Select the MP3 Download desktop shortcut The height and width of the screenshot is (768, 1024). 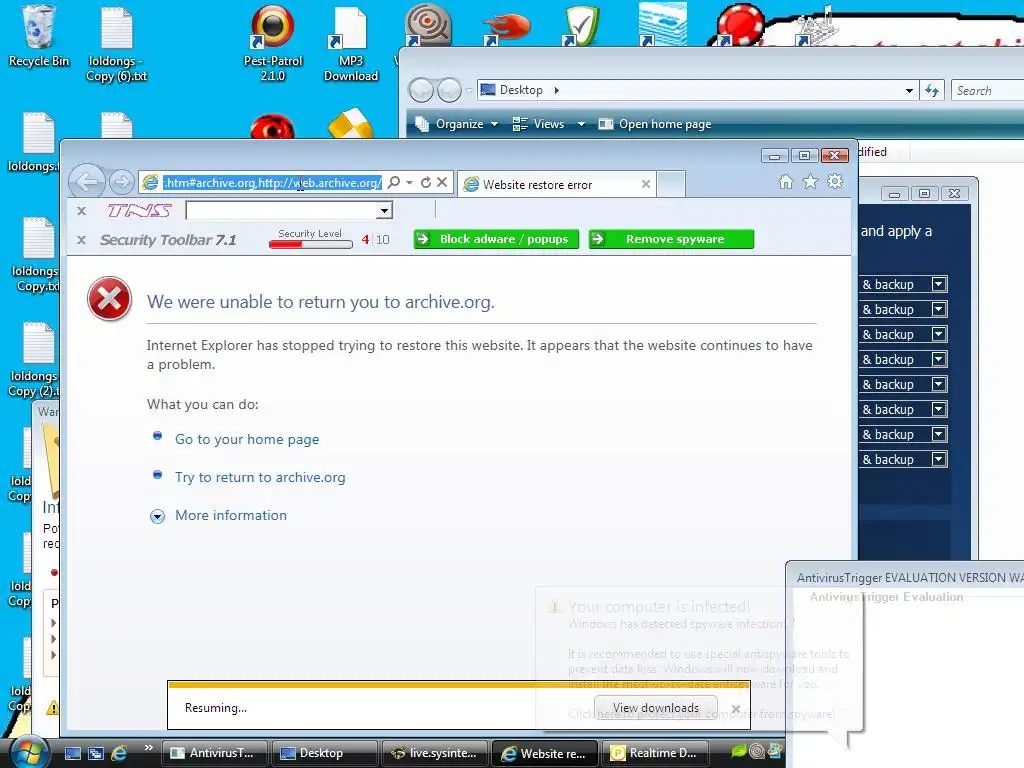351,42
